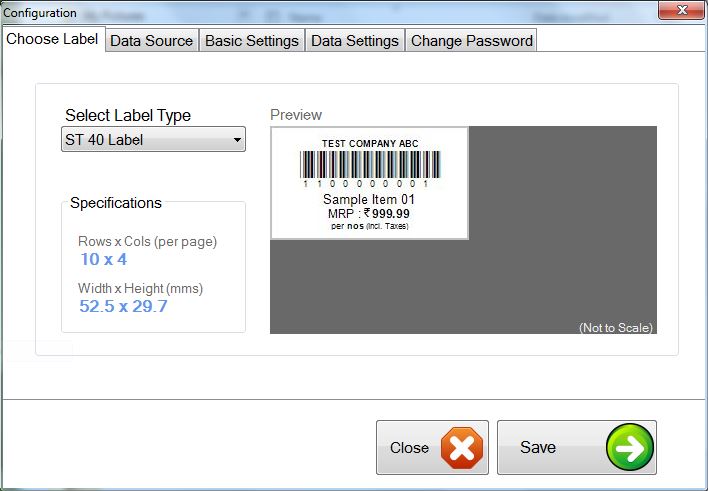The height and width of the screenshot is (491, 708).
Task: Click the Width x Height (mms) label
Action: (x=140, y=288)
